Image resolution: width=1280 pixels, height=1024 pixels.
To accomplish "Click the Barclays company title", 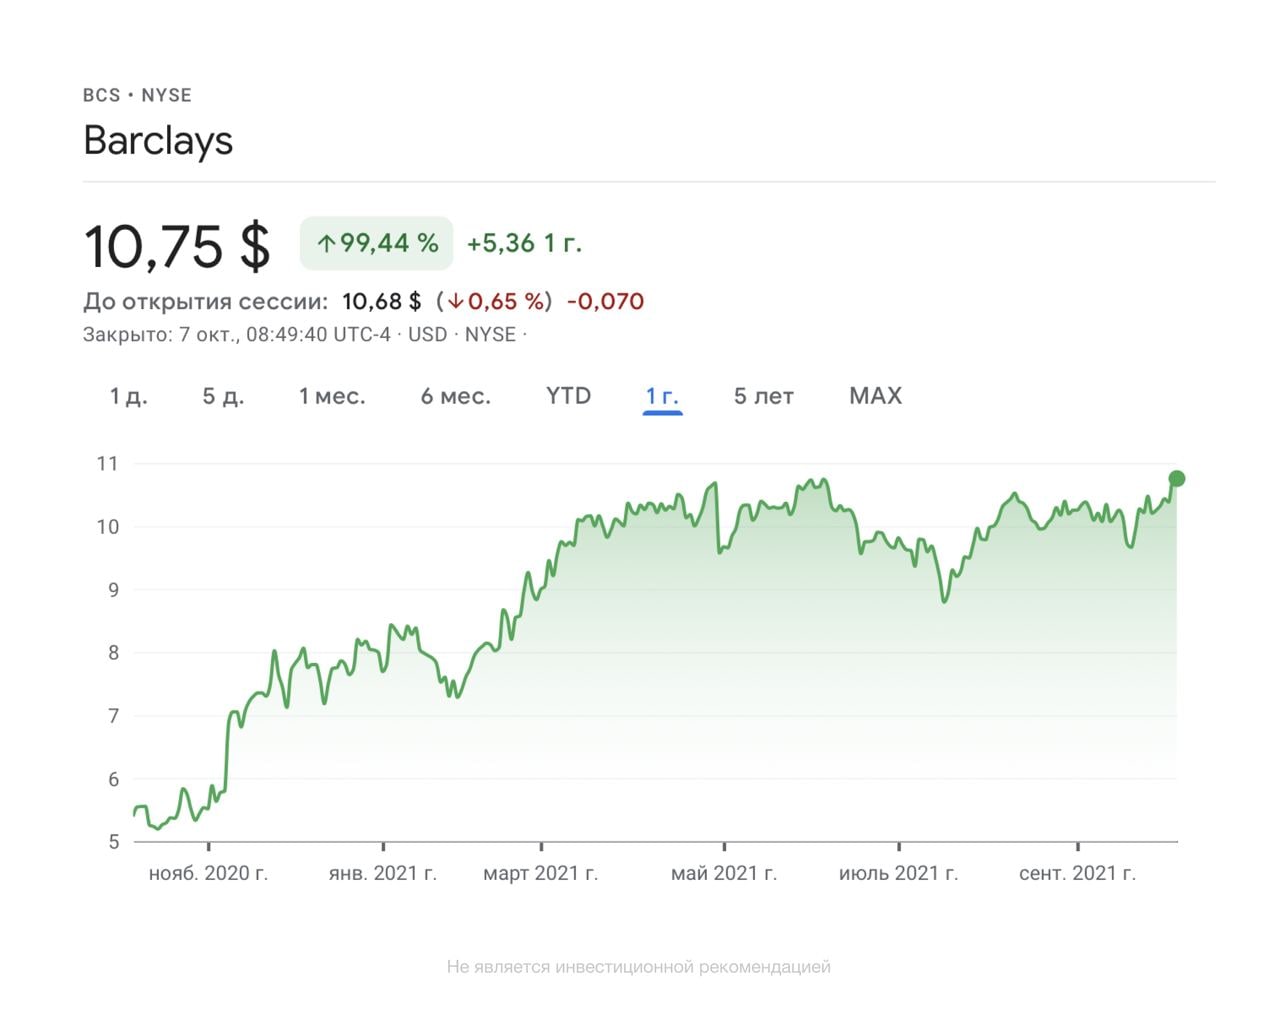I will [x=158, y=141].
